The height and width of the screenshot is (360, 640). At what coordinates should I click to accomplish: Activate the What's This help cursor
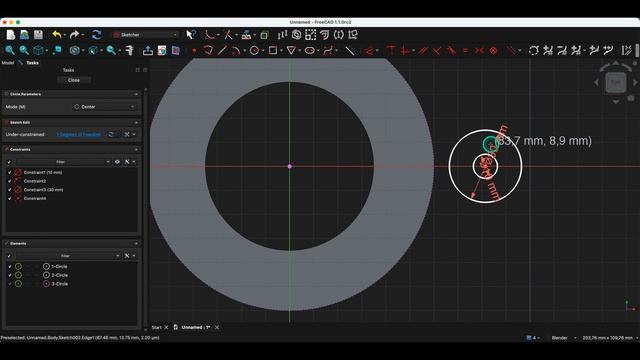coord(191,35)
